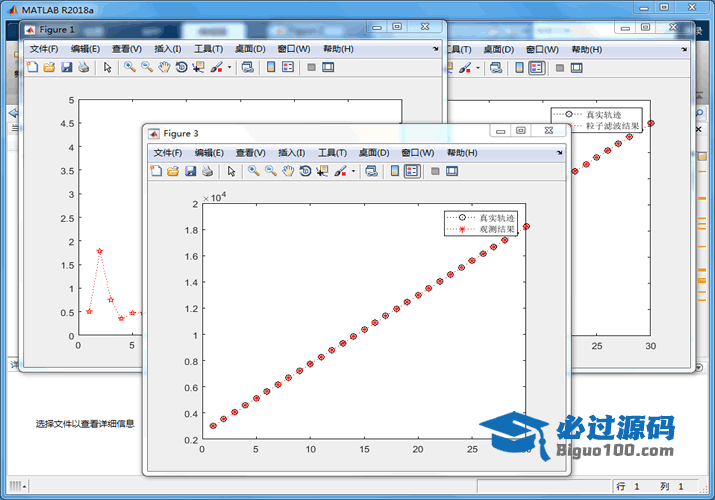Screen dimensions: 715x500
Task: Click dock arrow in Figure 2 menu bar
Action: click(x=684, y=49)
